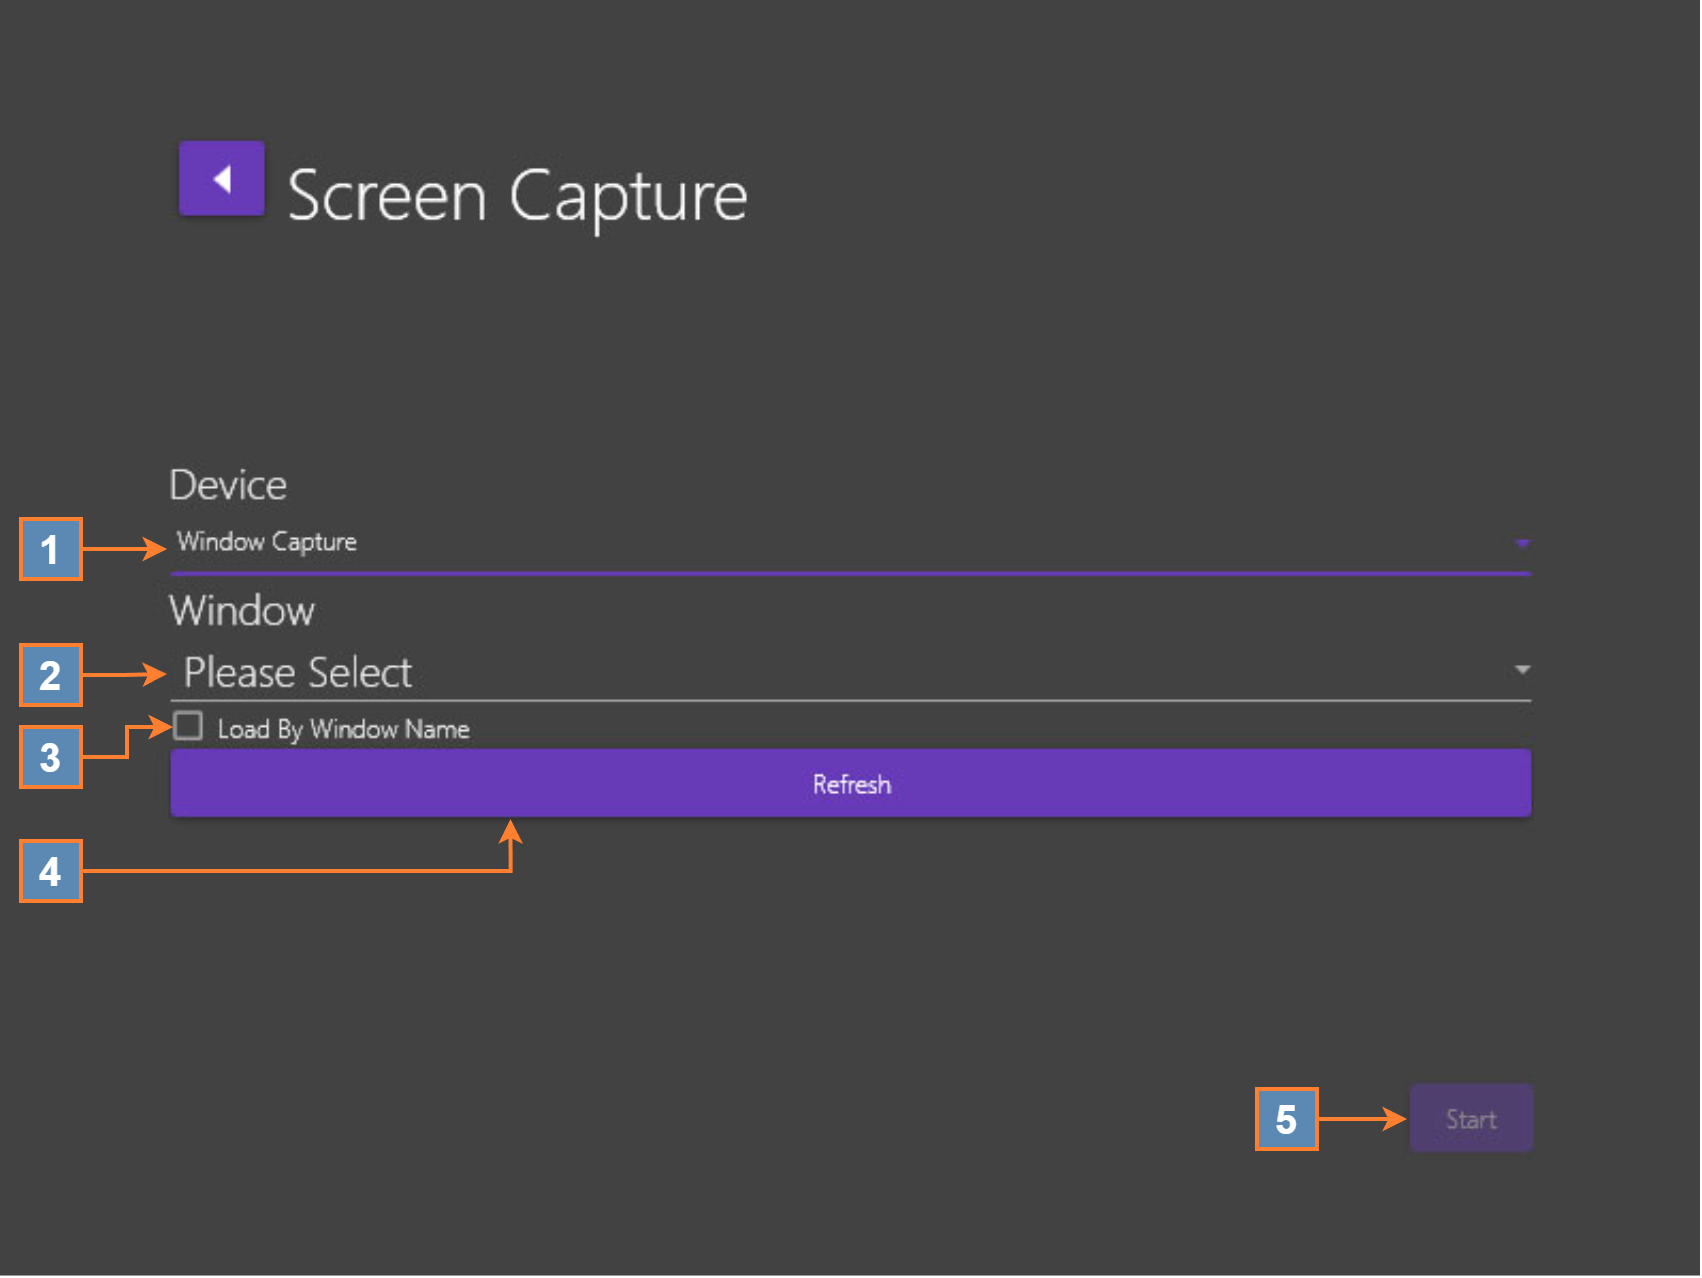
Task: Click the Window field label
Action: [x=242, y=610]
